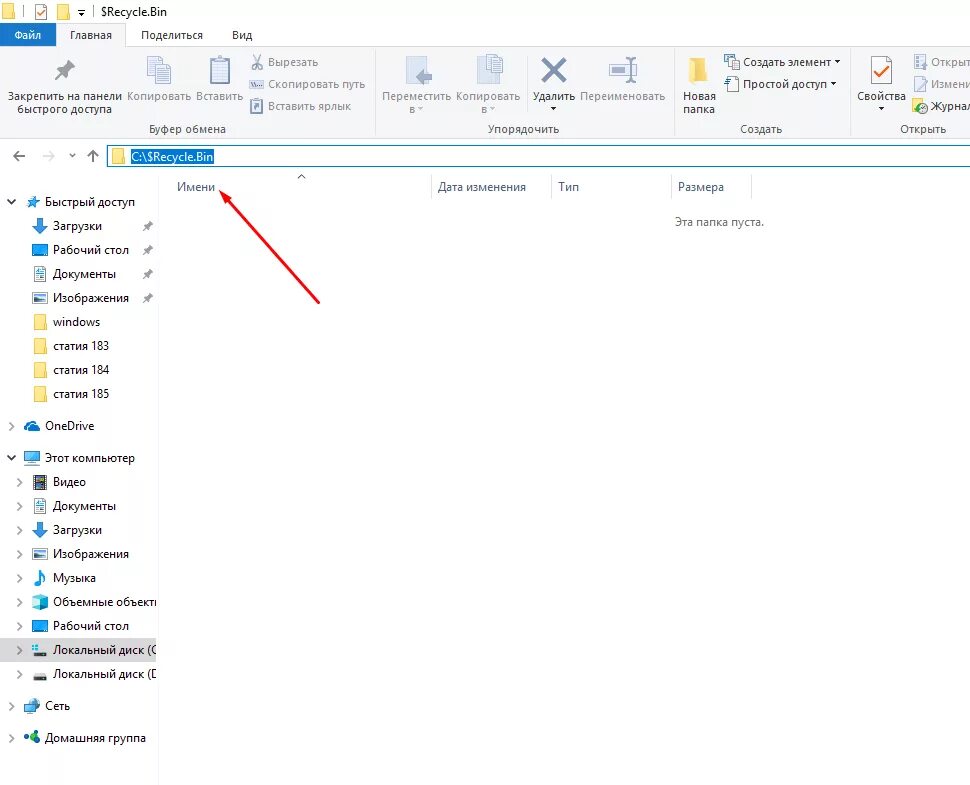Unpin Изображения via pushpin icon

[x=148, y=298]
